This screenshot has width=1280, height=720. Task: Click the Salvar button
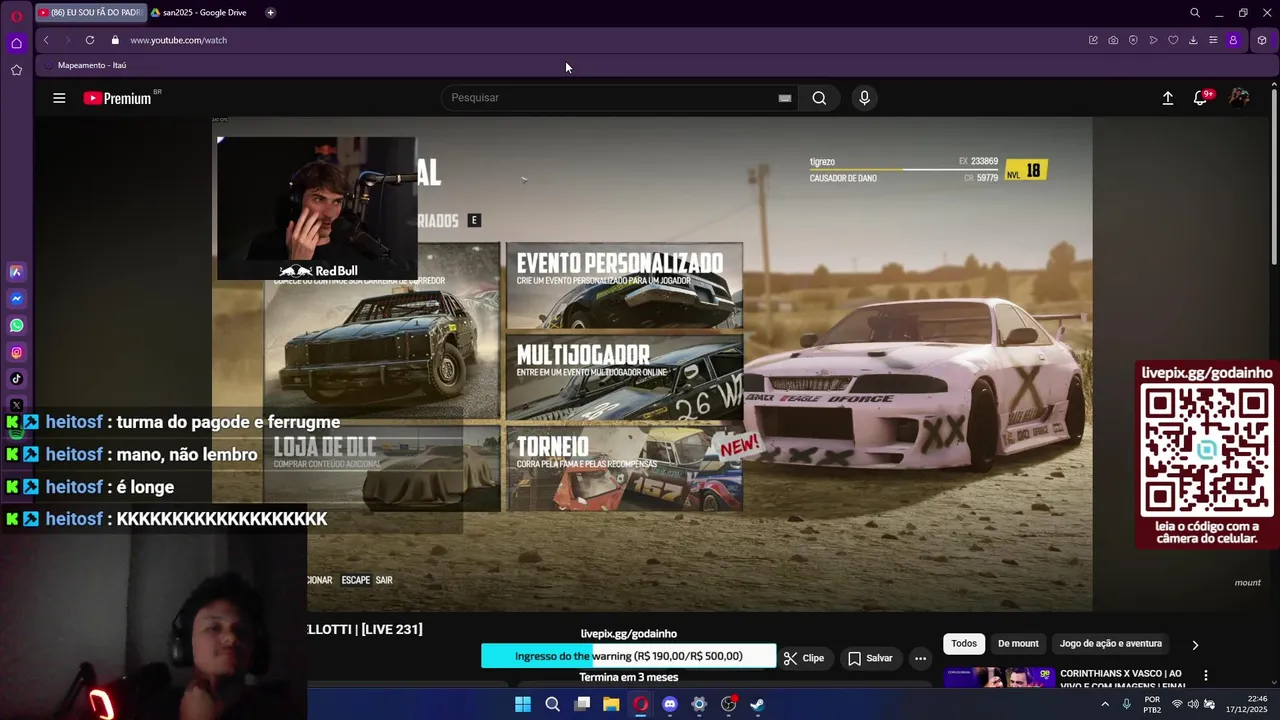click(870, 658)
